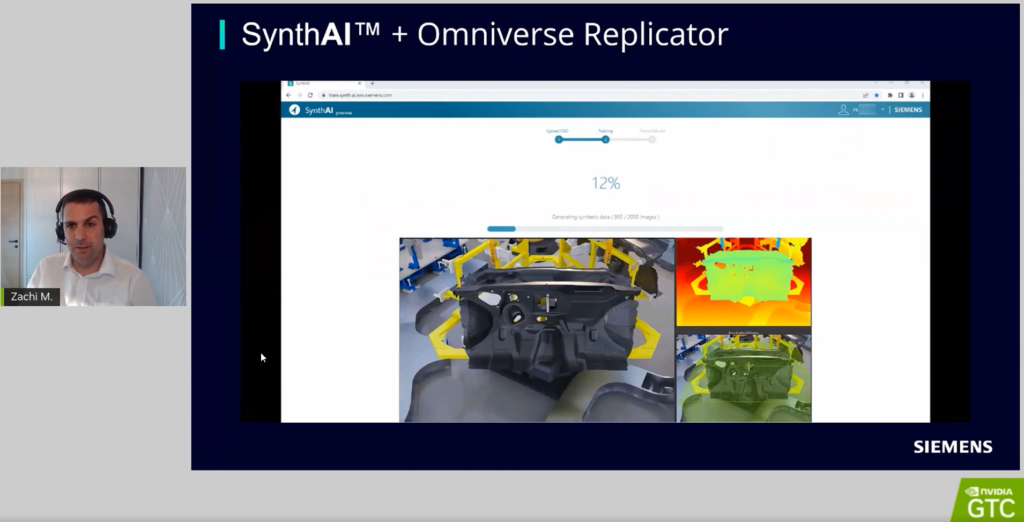This screenshot has height=522, width=1024.
Task: Click the browser forward arrow
Action: tap(299, 95)
